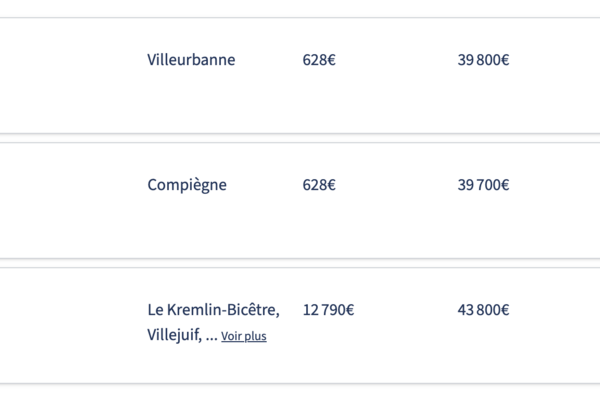Image resolution: width=600 pixels, height=400 pixels.
Task: Click the Villejuif text in the last row
Action: click(173, 336)
